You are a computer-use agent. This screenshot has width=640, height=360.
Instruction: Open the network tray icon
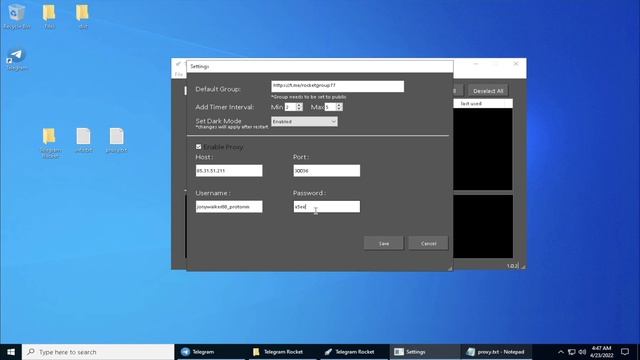(x=572, y=352)
